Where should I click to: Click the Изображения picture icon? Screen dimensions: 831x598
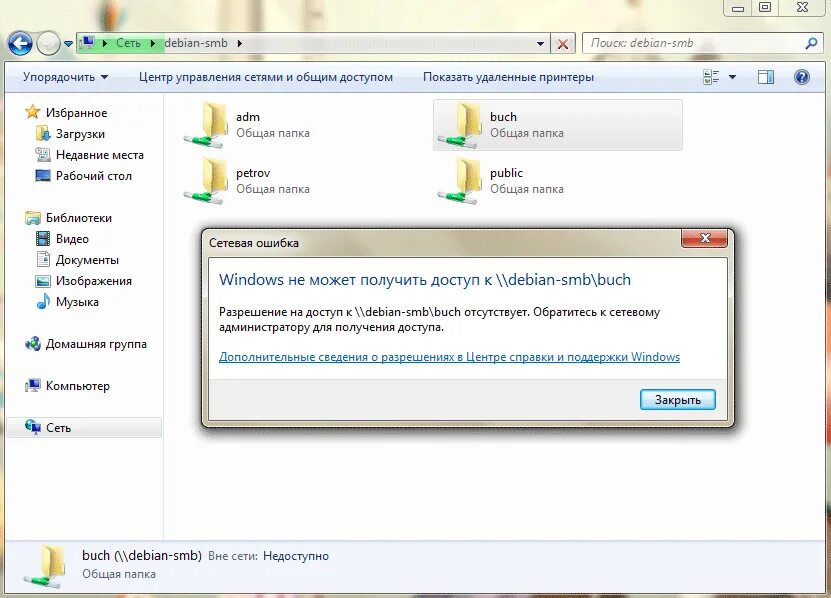pos(42,281)
